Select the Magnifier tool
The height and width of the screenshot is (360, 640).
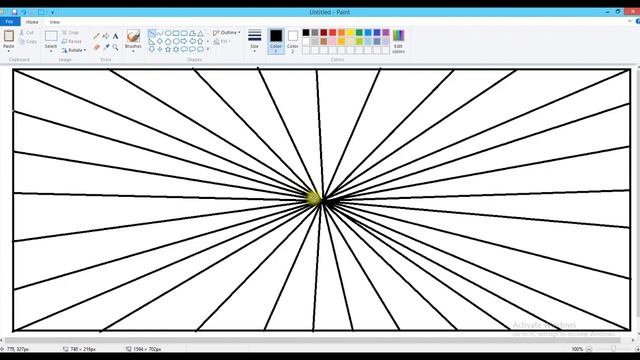(116, 47)
